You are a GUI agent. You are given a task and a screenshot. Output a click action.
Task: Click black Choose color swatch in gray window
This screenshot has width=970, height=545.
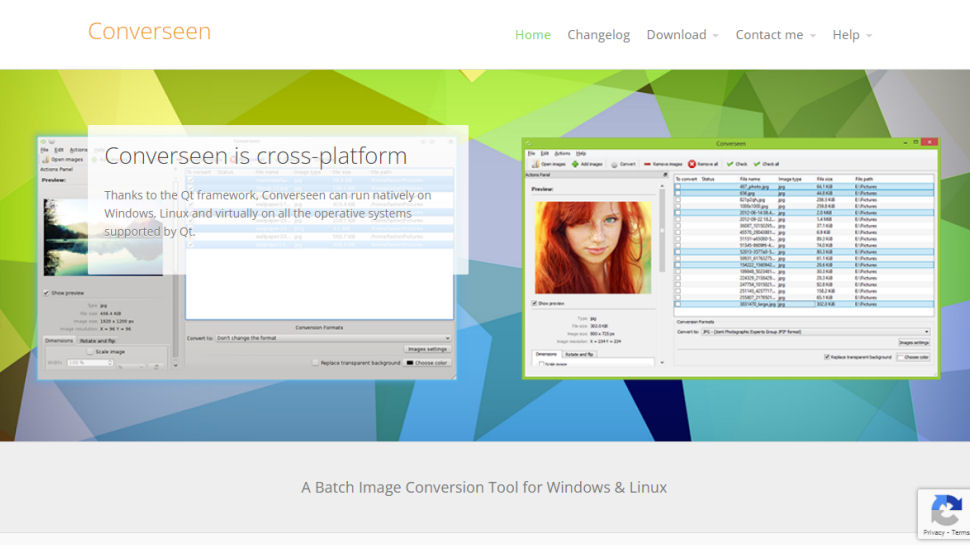tap(410, 363)
